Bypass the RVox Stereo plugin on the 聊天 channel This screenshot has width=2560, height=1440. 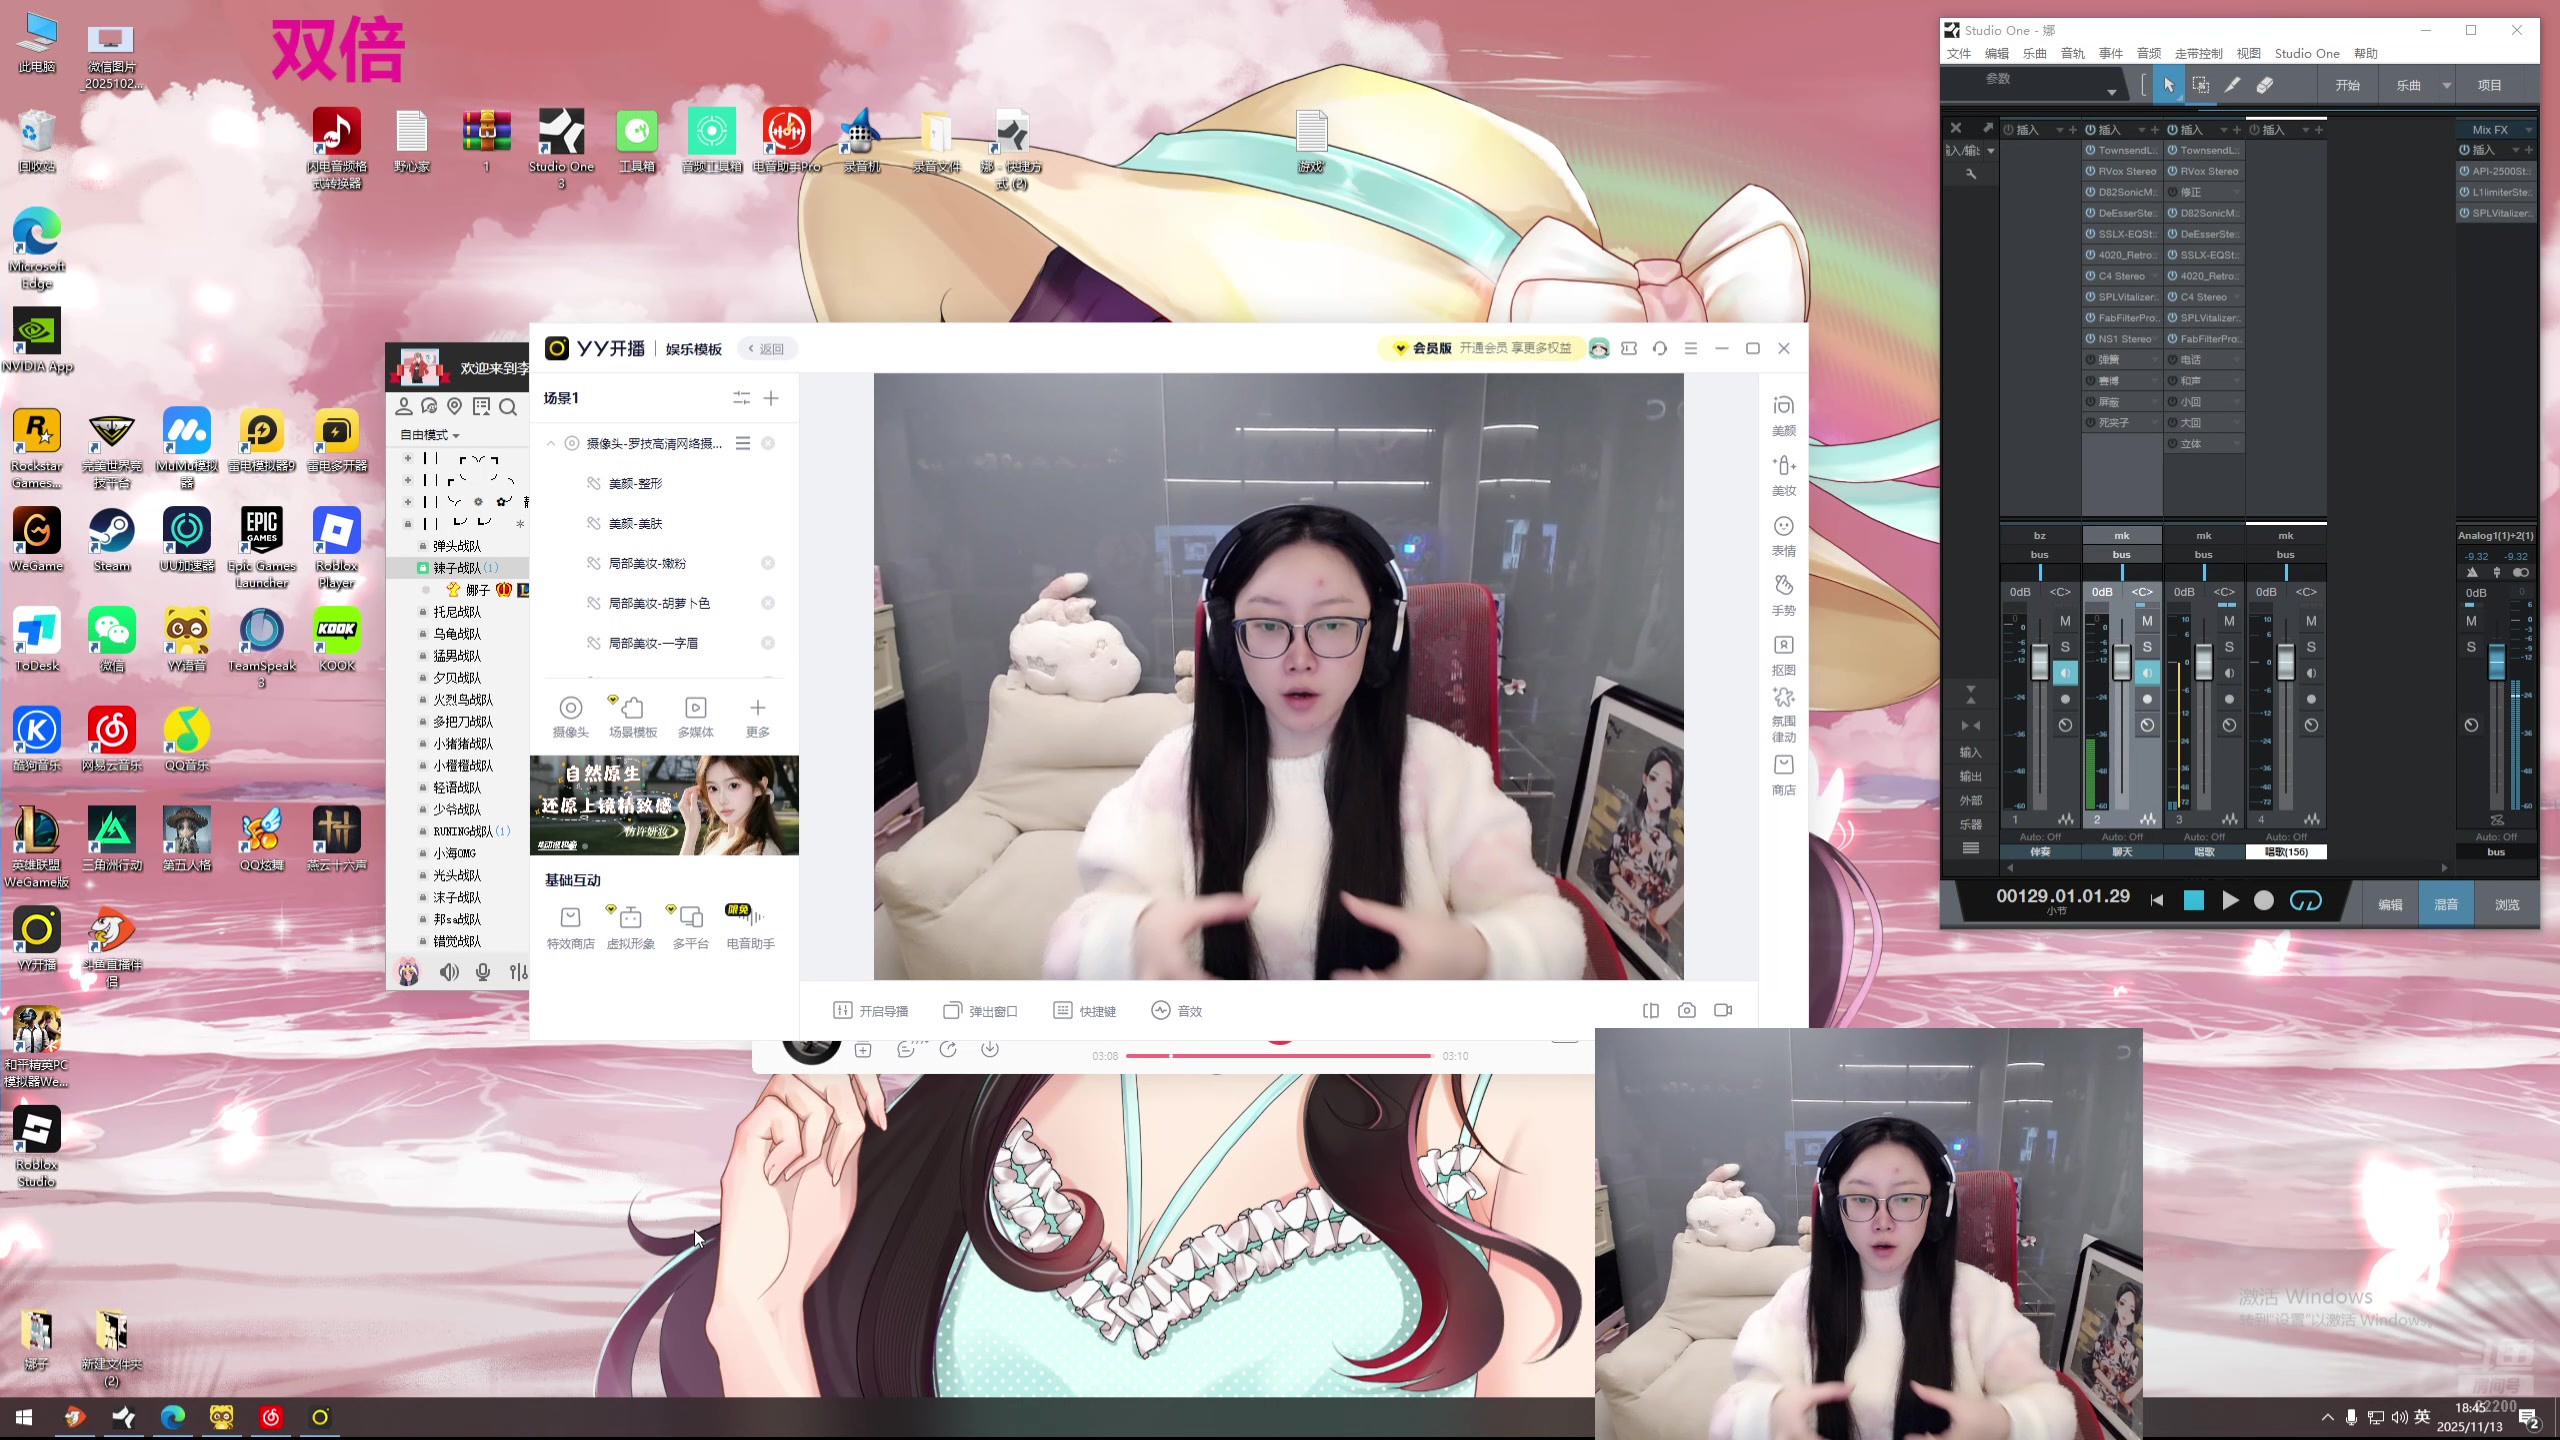pyautogui.click(x=2091, y=171)
